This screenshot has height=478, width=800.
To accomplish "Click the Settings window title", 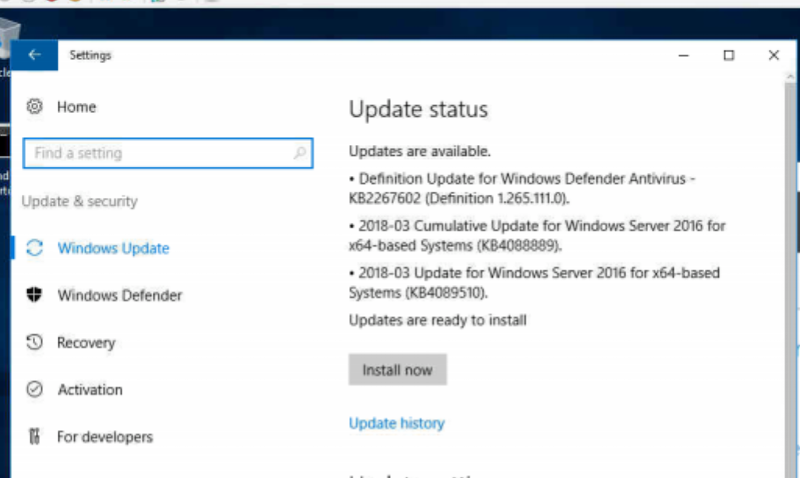I will pyautogui.click(x=90, y=55).
